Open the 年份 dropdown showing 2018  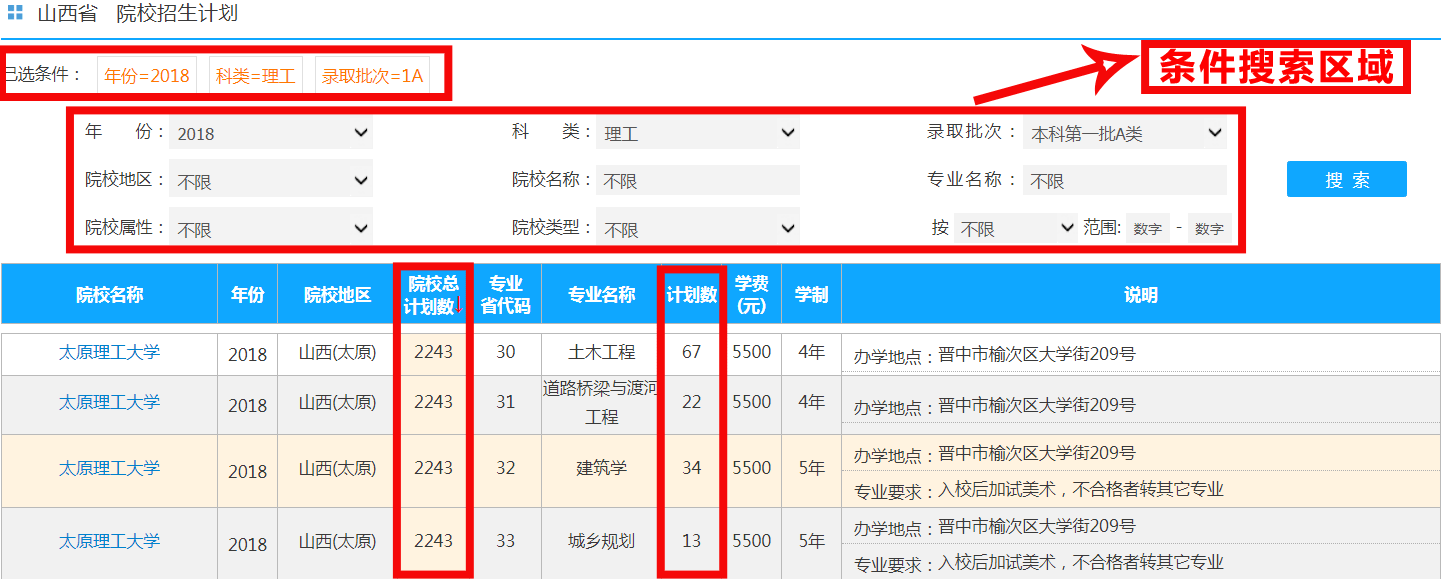tap(270, 133)
